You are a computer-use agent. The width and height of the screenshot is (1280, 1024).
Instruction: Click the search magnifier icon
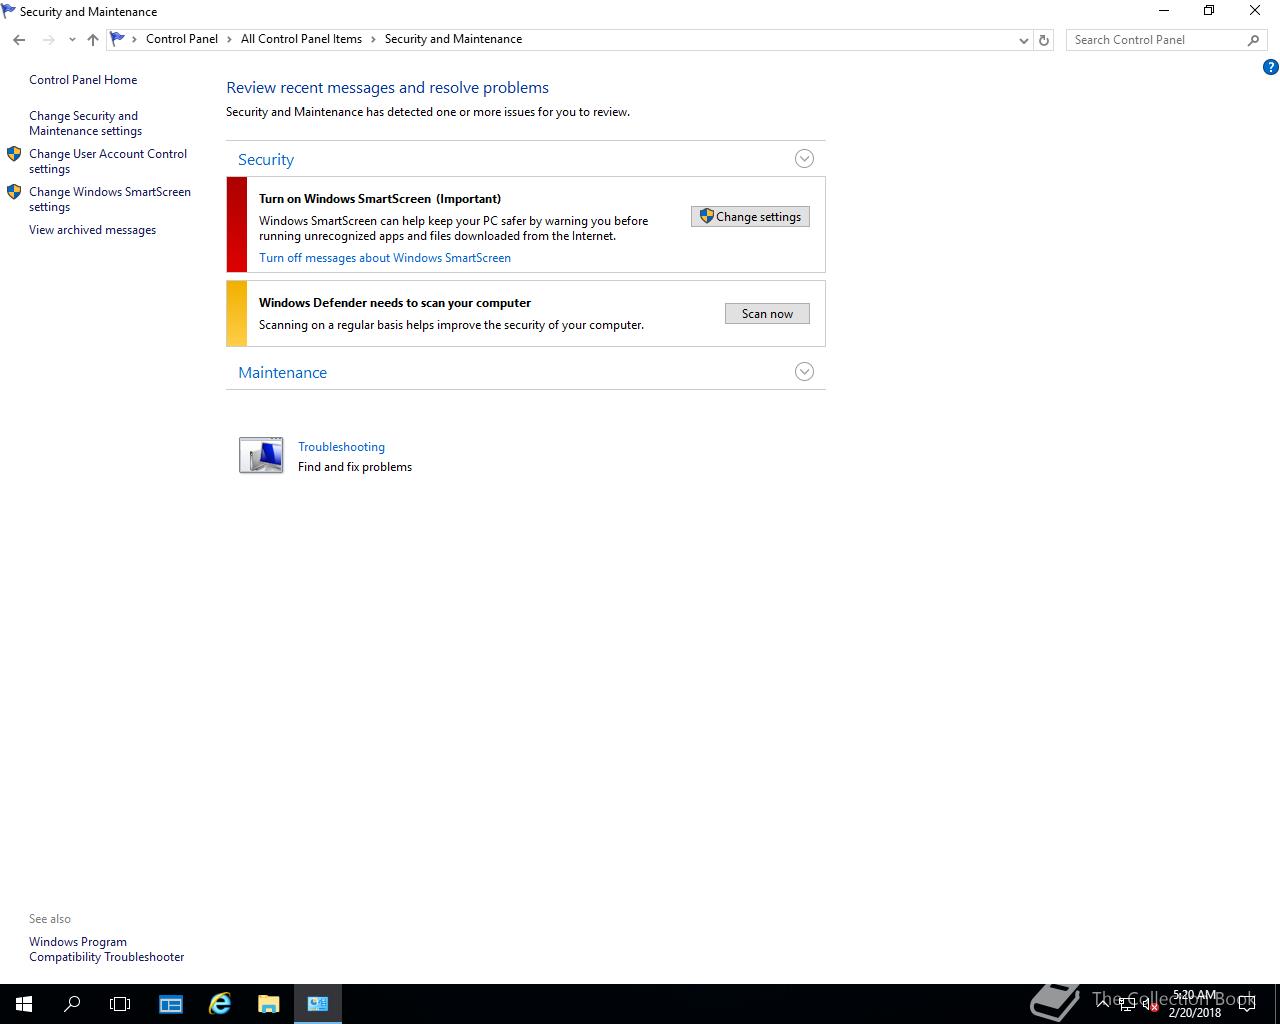point(1253,40)
